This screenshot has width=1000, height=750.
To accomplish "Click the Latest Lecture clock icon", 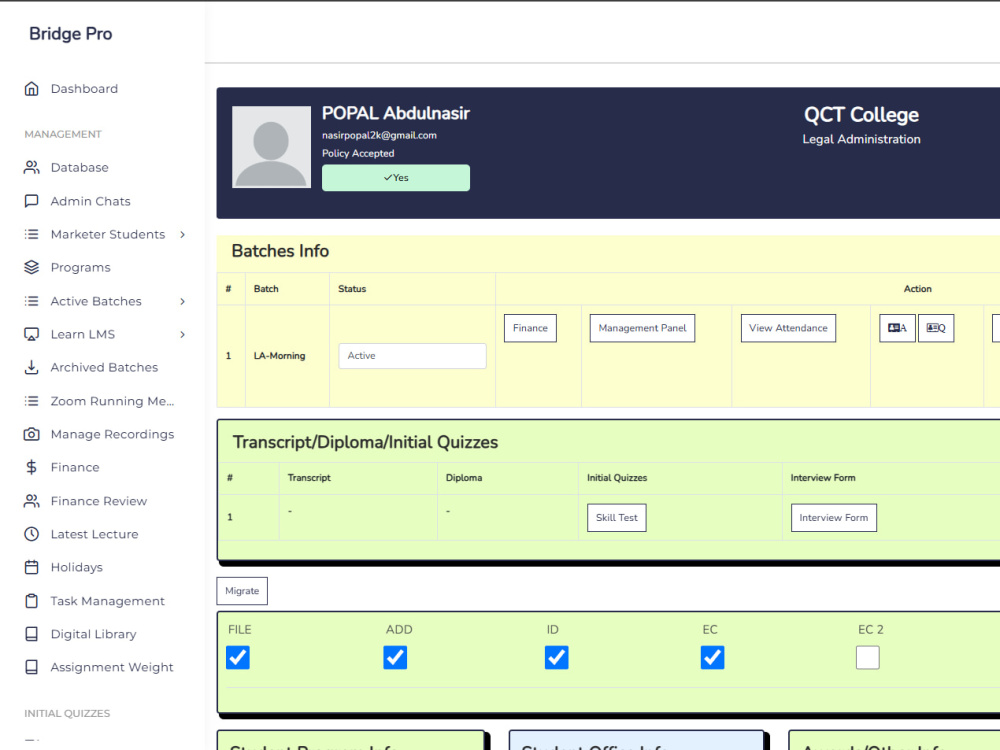I will point(31,534).
